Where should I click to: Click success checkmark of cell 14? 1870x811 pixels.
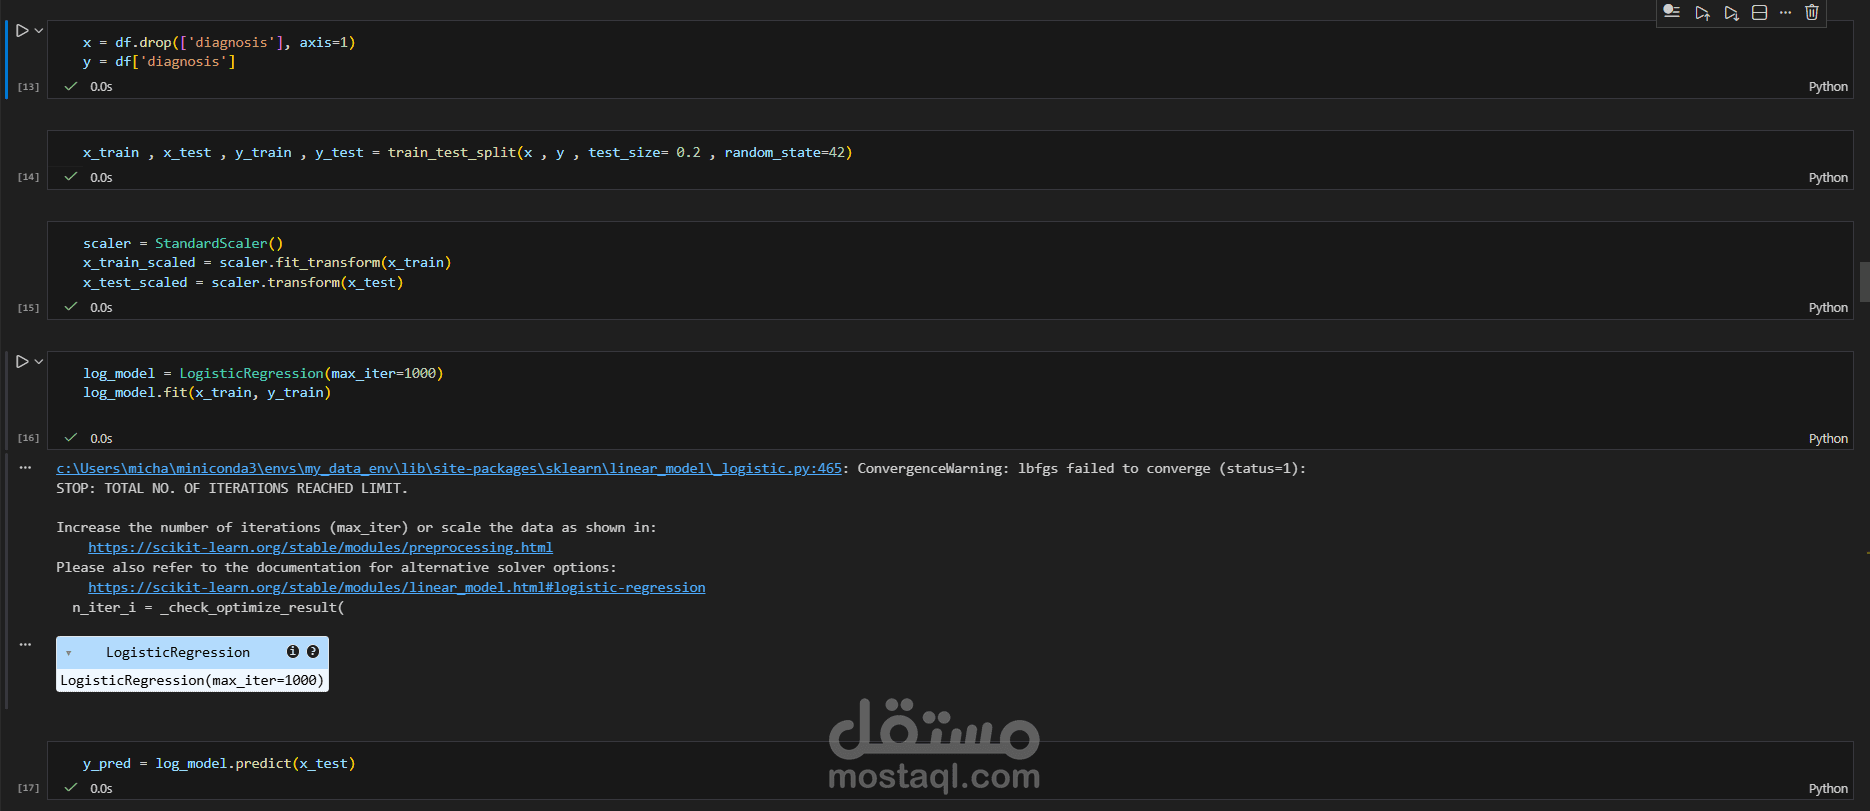(71, 177)
